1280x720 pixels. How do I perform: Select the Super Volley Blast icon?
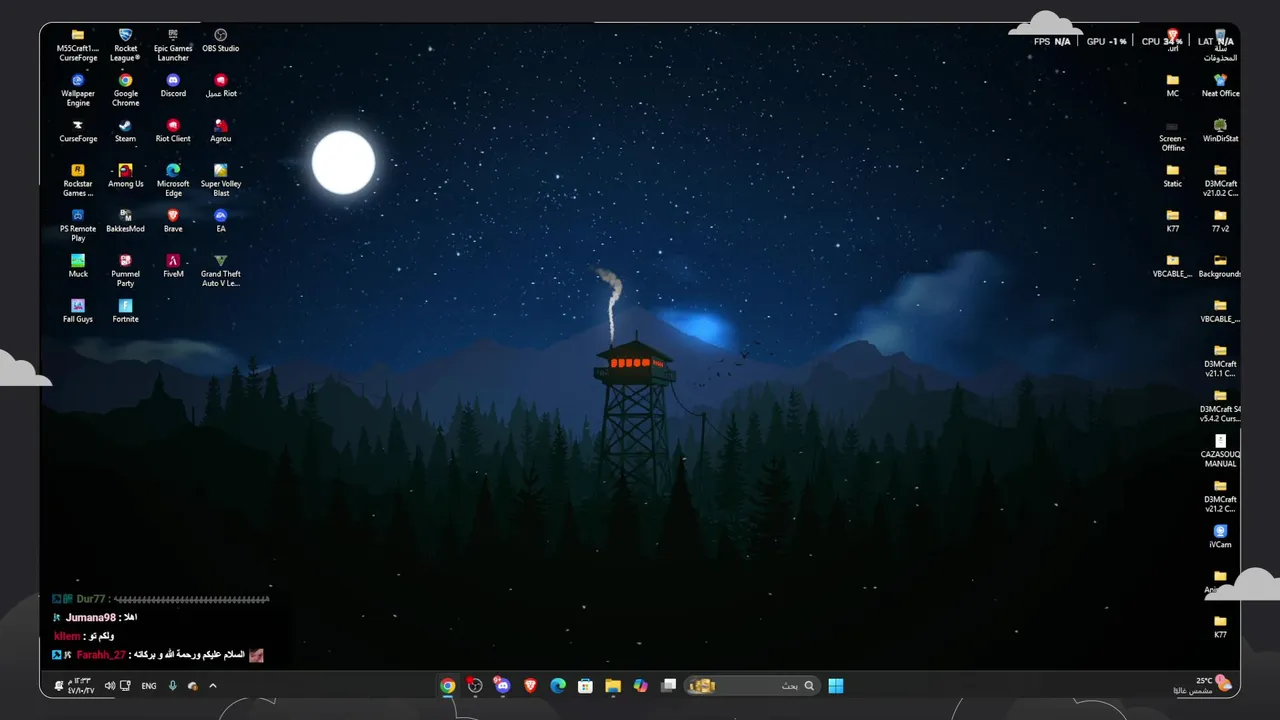(x=221, y=180)
